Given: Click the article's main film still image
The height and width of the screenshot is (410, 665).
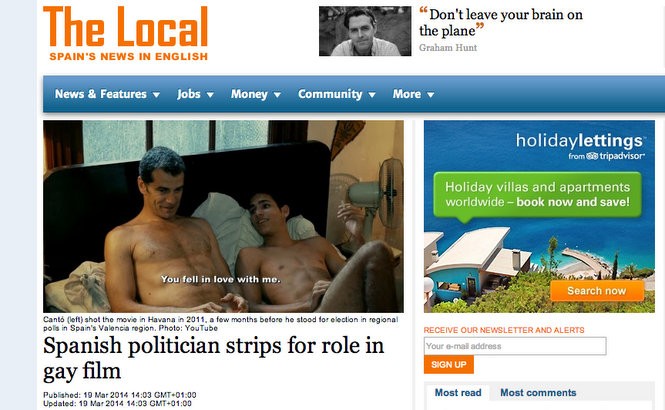Looking at the screenshot, I should [223, 216].
